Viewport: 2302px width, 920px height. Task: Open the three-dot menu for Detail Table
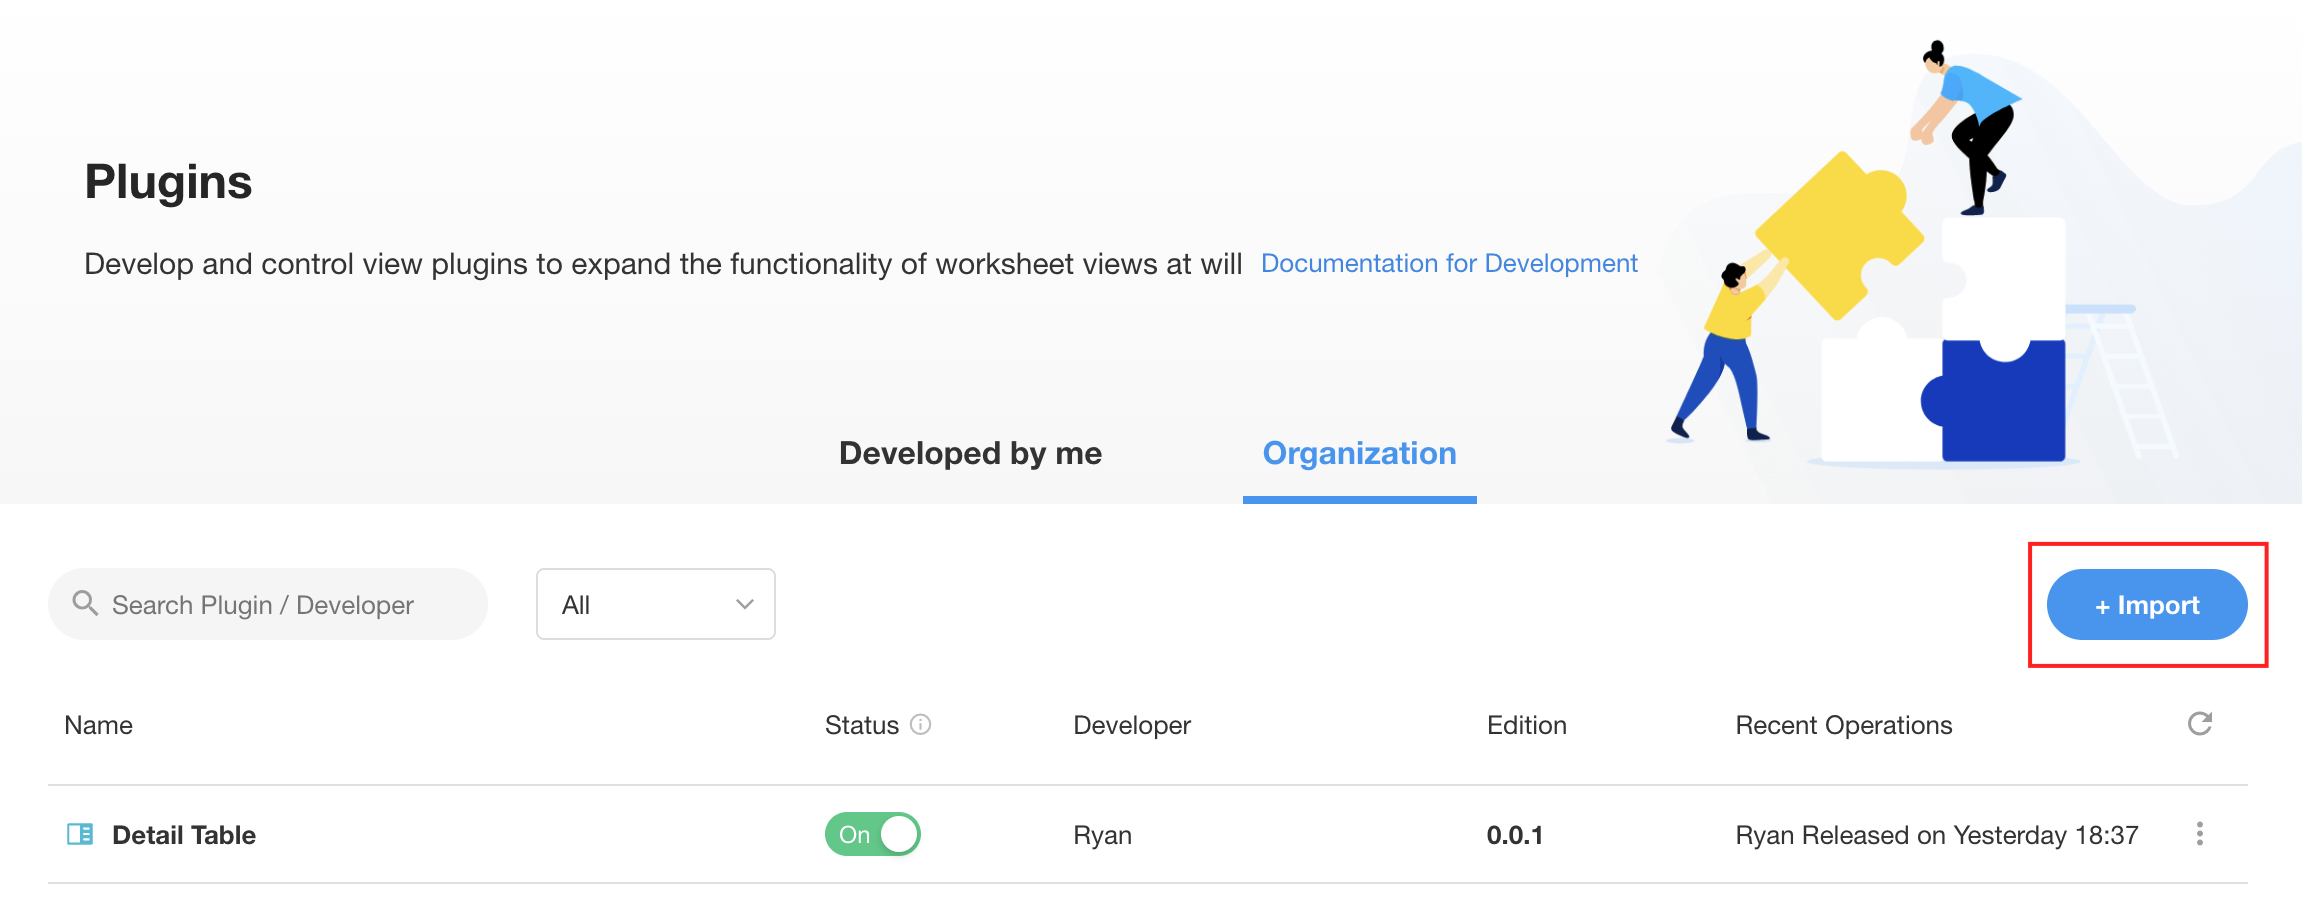tap(2199, 834)
